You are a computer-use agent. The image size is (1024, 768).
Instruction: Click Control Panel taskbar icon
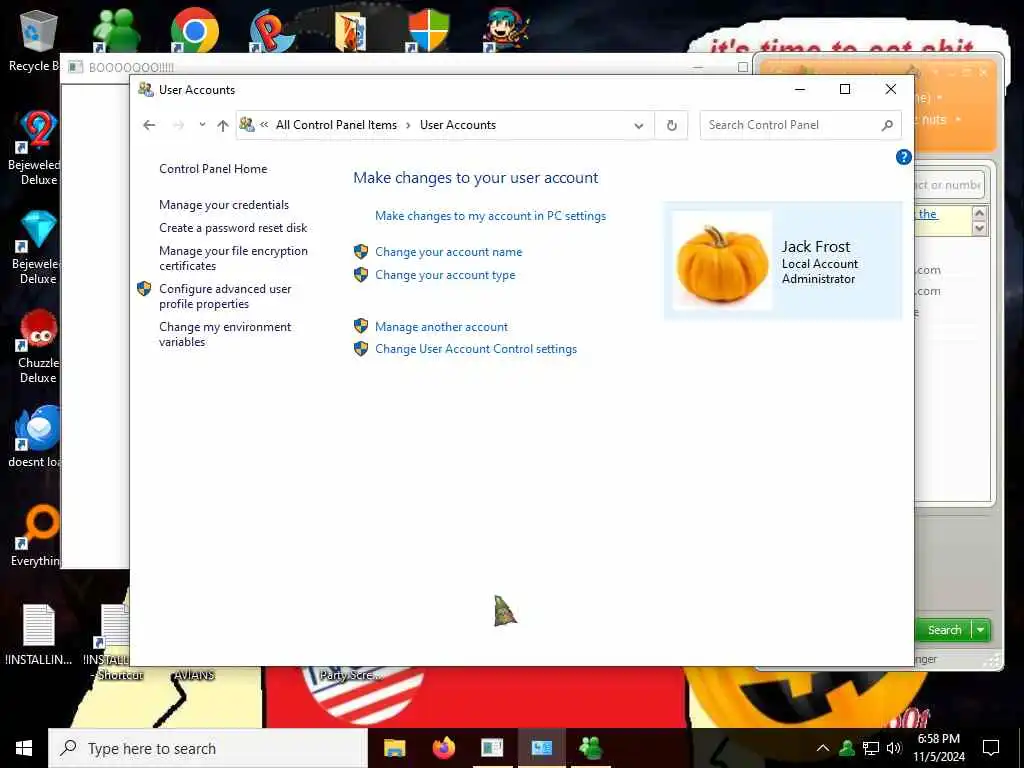pos(541,748)
